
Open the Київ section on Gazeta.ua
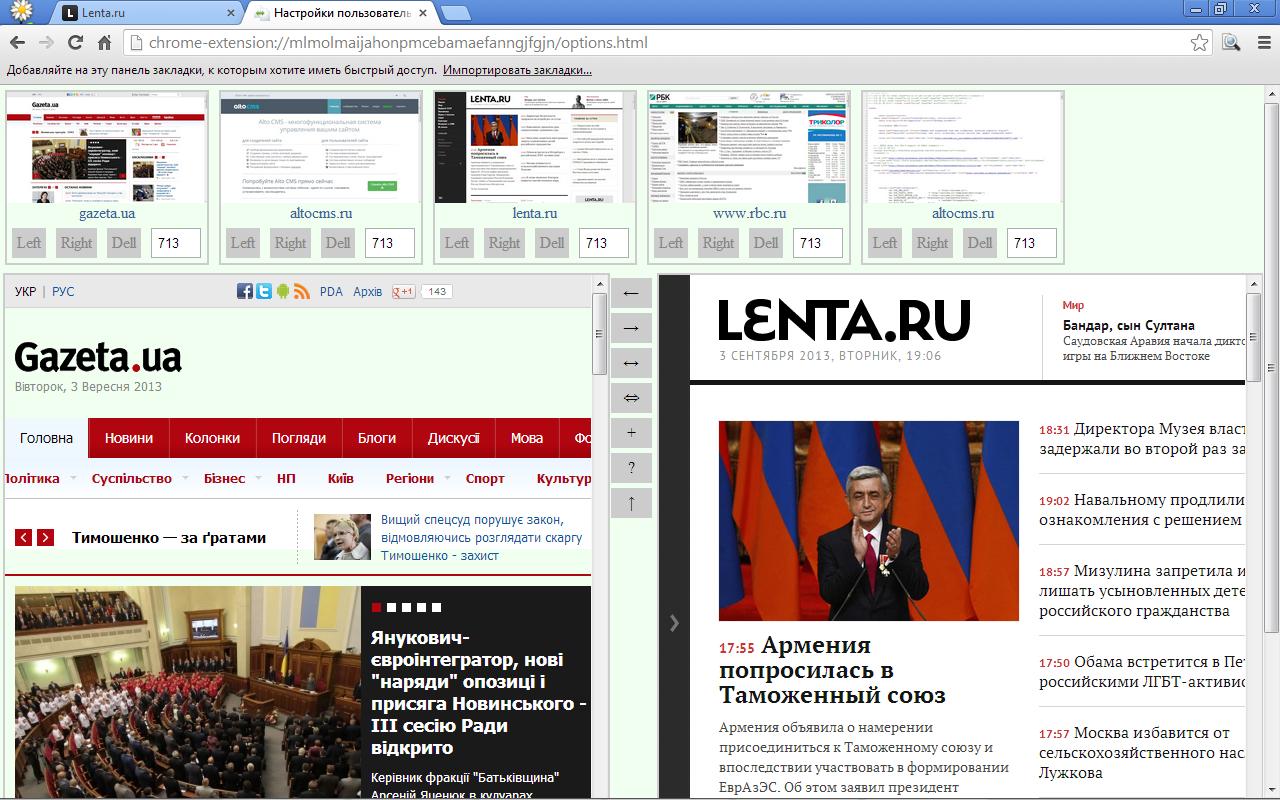point(340,479)
